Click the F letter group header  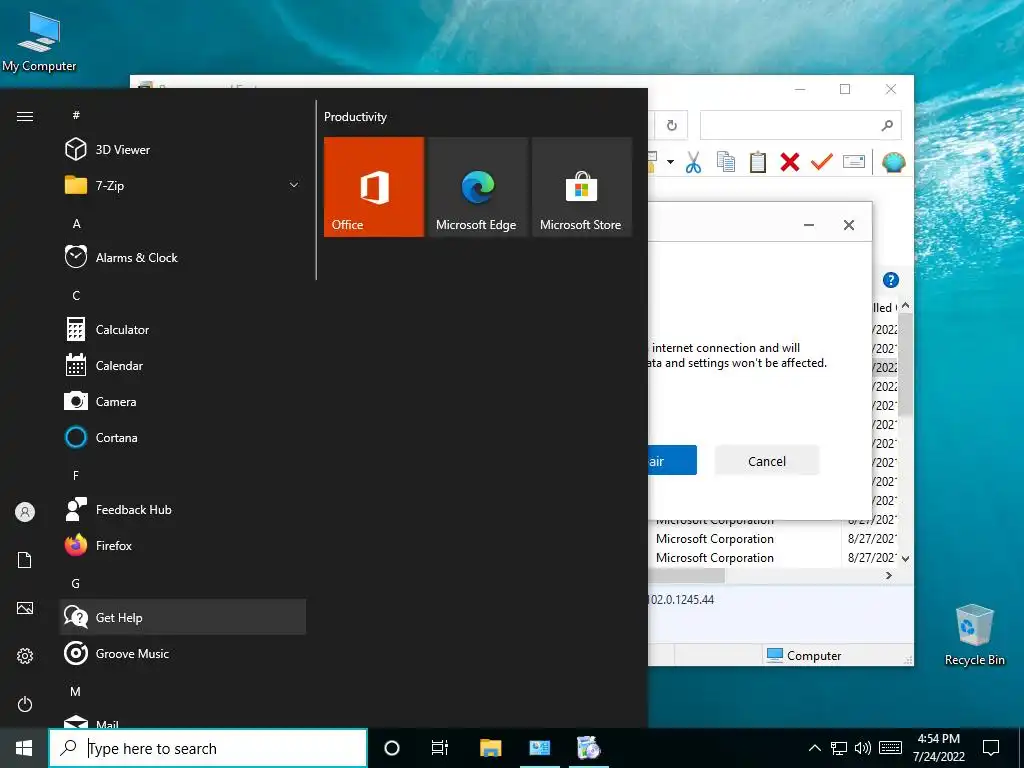pos(76,475)
